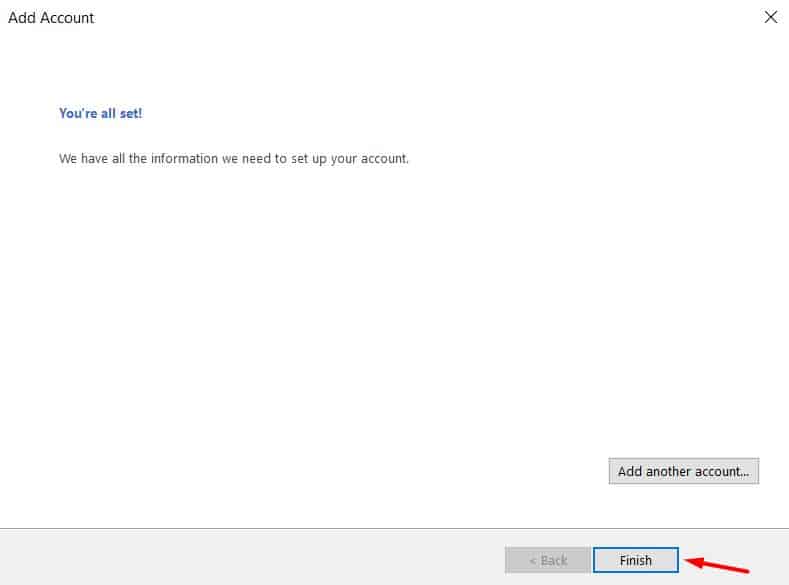Click the gray footer bar left of Back
Image resolution: width=789 pixels, height=585 pixels.
pyautogui.click(x=250, y=558)
